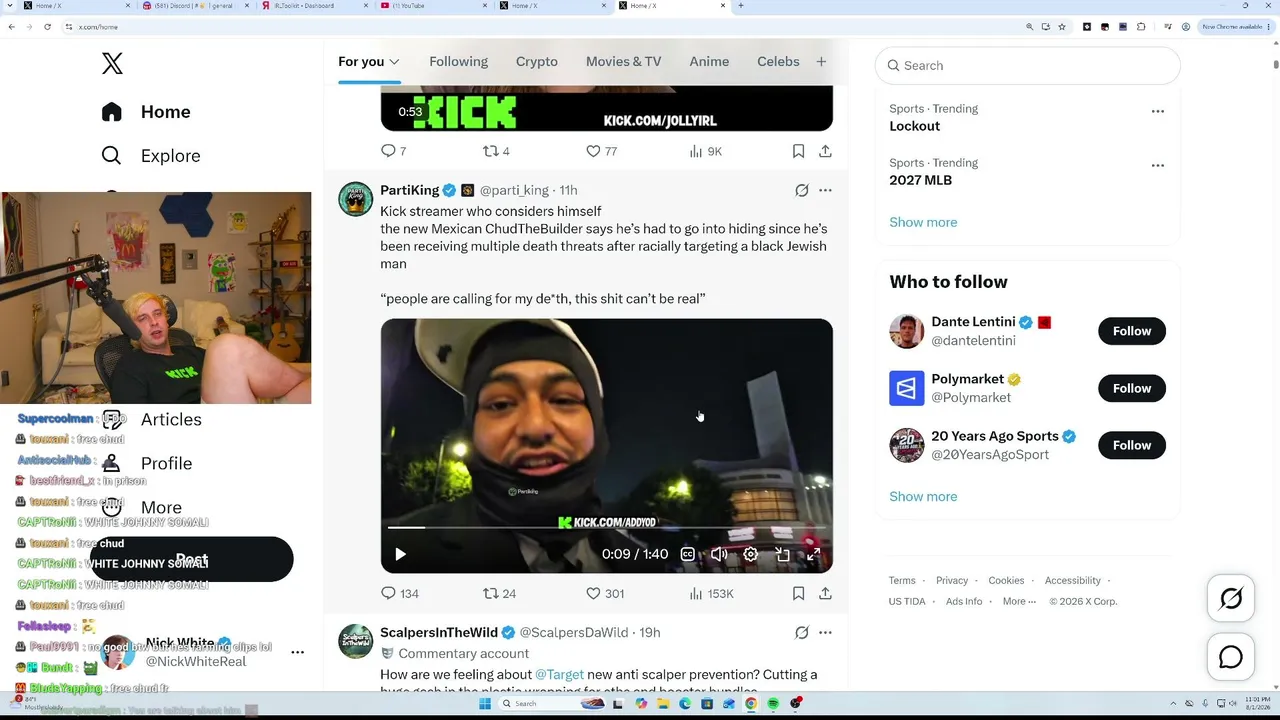Viewport: 1280px width, 720px height.
Task: Toggle closed captions on the video
Action: (688, 554)
